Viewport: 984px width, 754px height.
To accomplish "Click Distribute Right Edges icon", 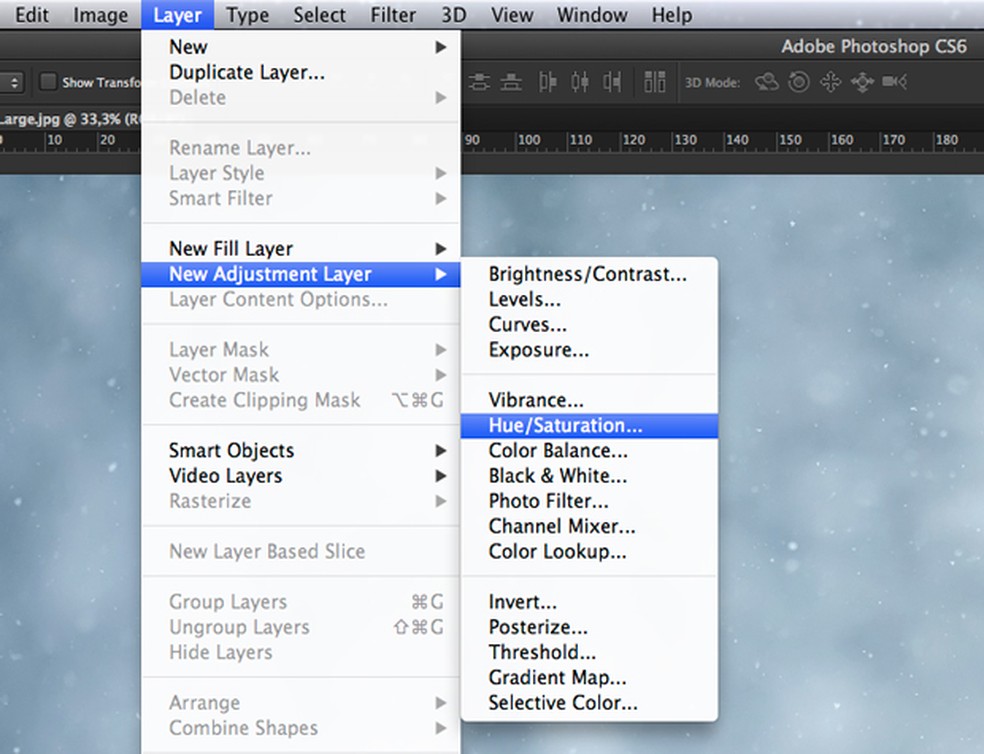I will click(612, 82).
